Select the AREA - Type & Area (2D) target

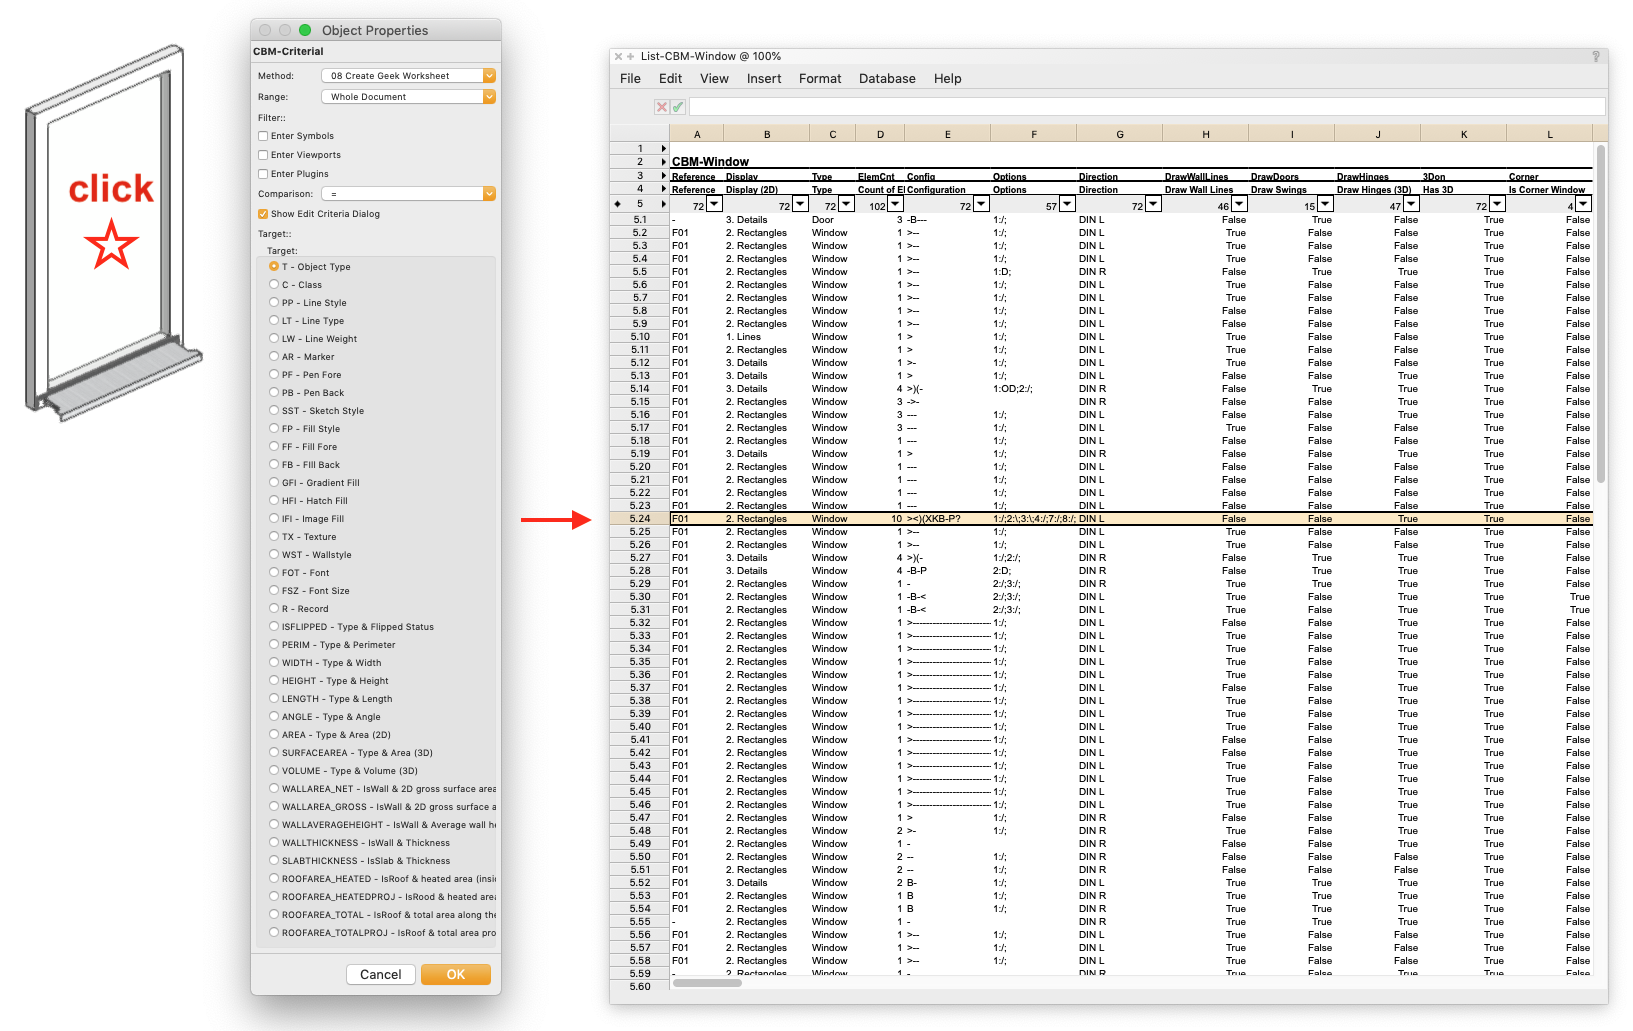coord(274,734)
